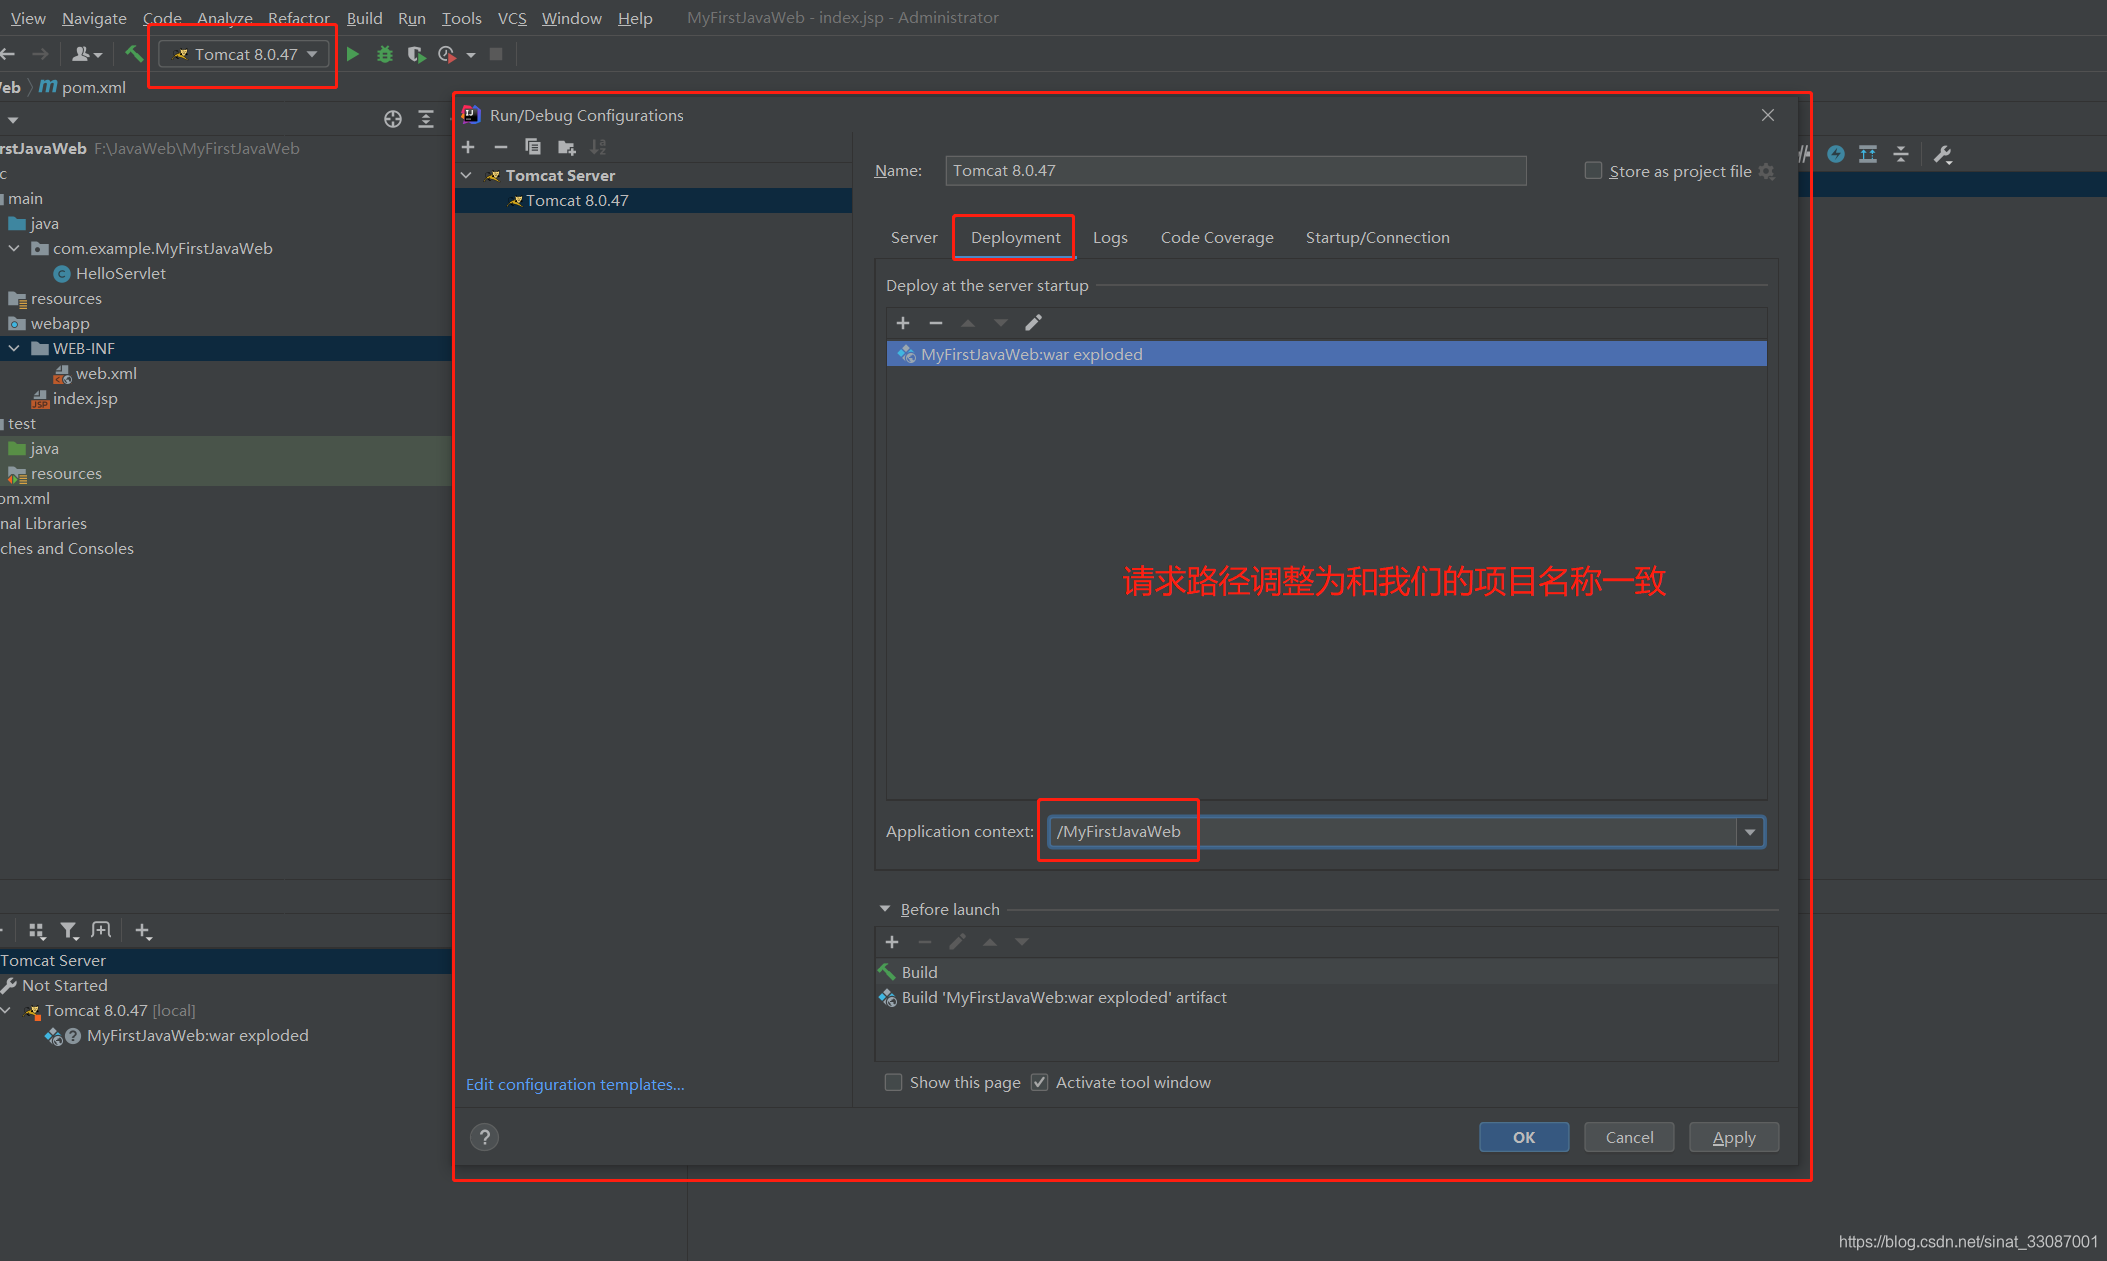This screenshot has height=1261, width=2107.
Task: Select Tomcat 8.0.47 configuration in tree
Action: 653,200
